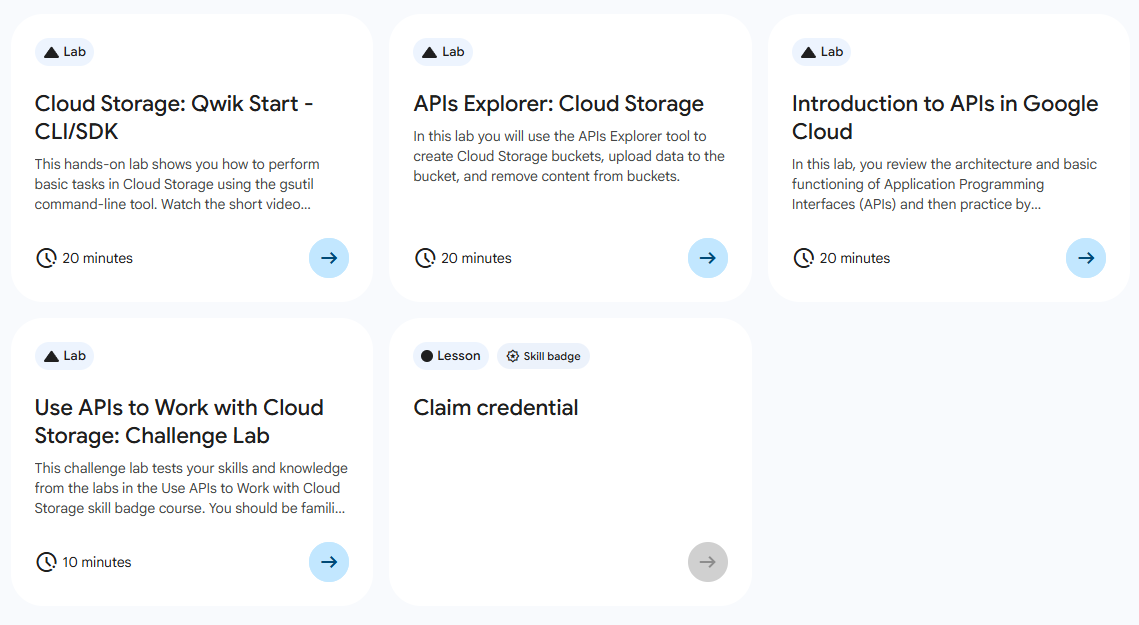Click '10 minutes' on Challenge Lab card
Screen dimensions: 1139x625
97,562
